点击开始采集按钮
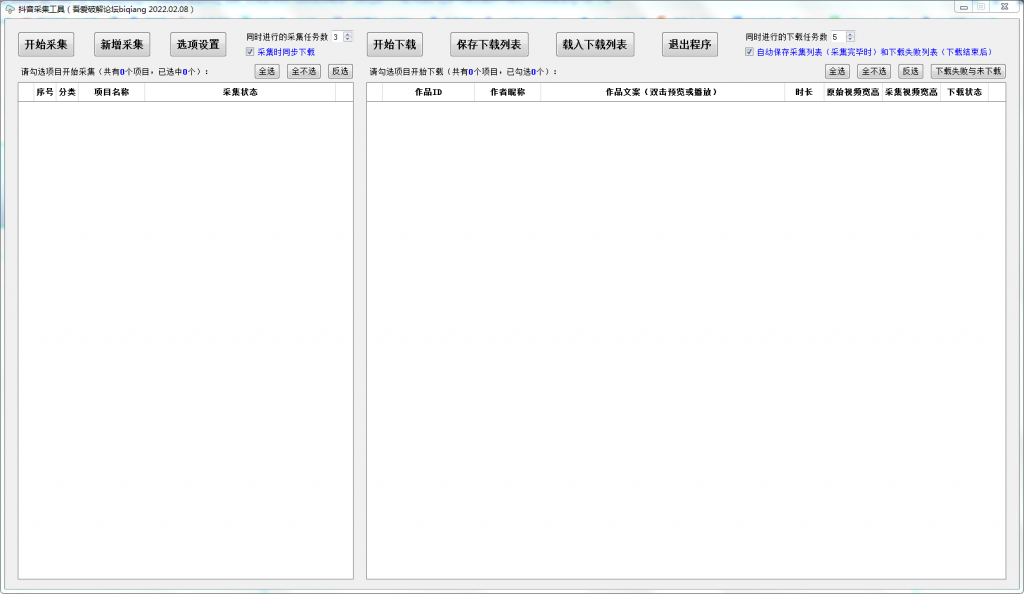Viewport: 1024px width, 594px height. click(45, 44)
